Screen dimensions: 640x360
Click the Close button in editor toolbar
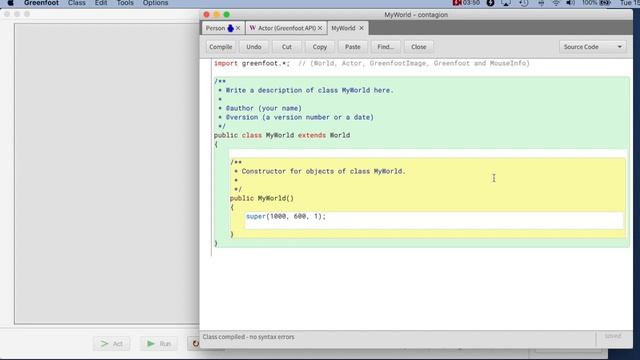tap(418, 47)
